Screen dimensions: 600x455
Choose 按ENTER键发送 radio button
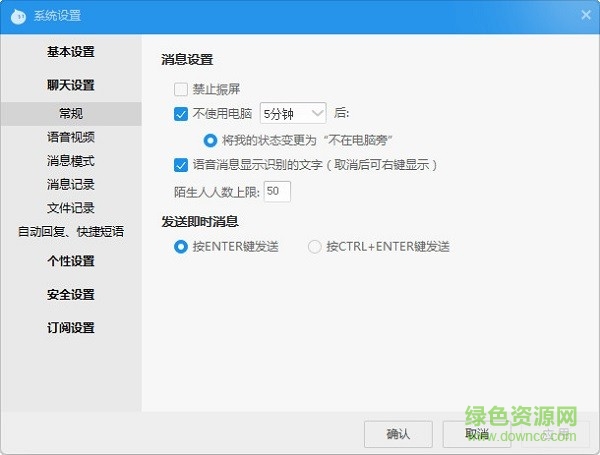point(181,246)
